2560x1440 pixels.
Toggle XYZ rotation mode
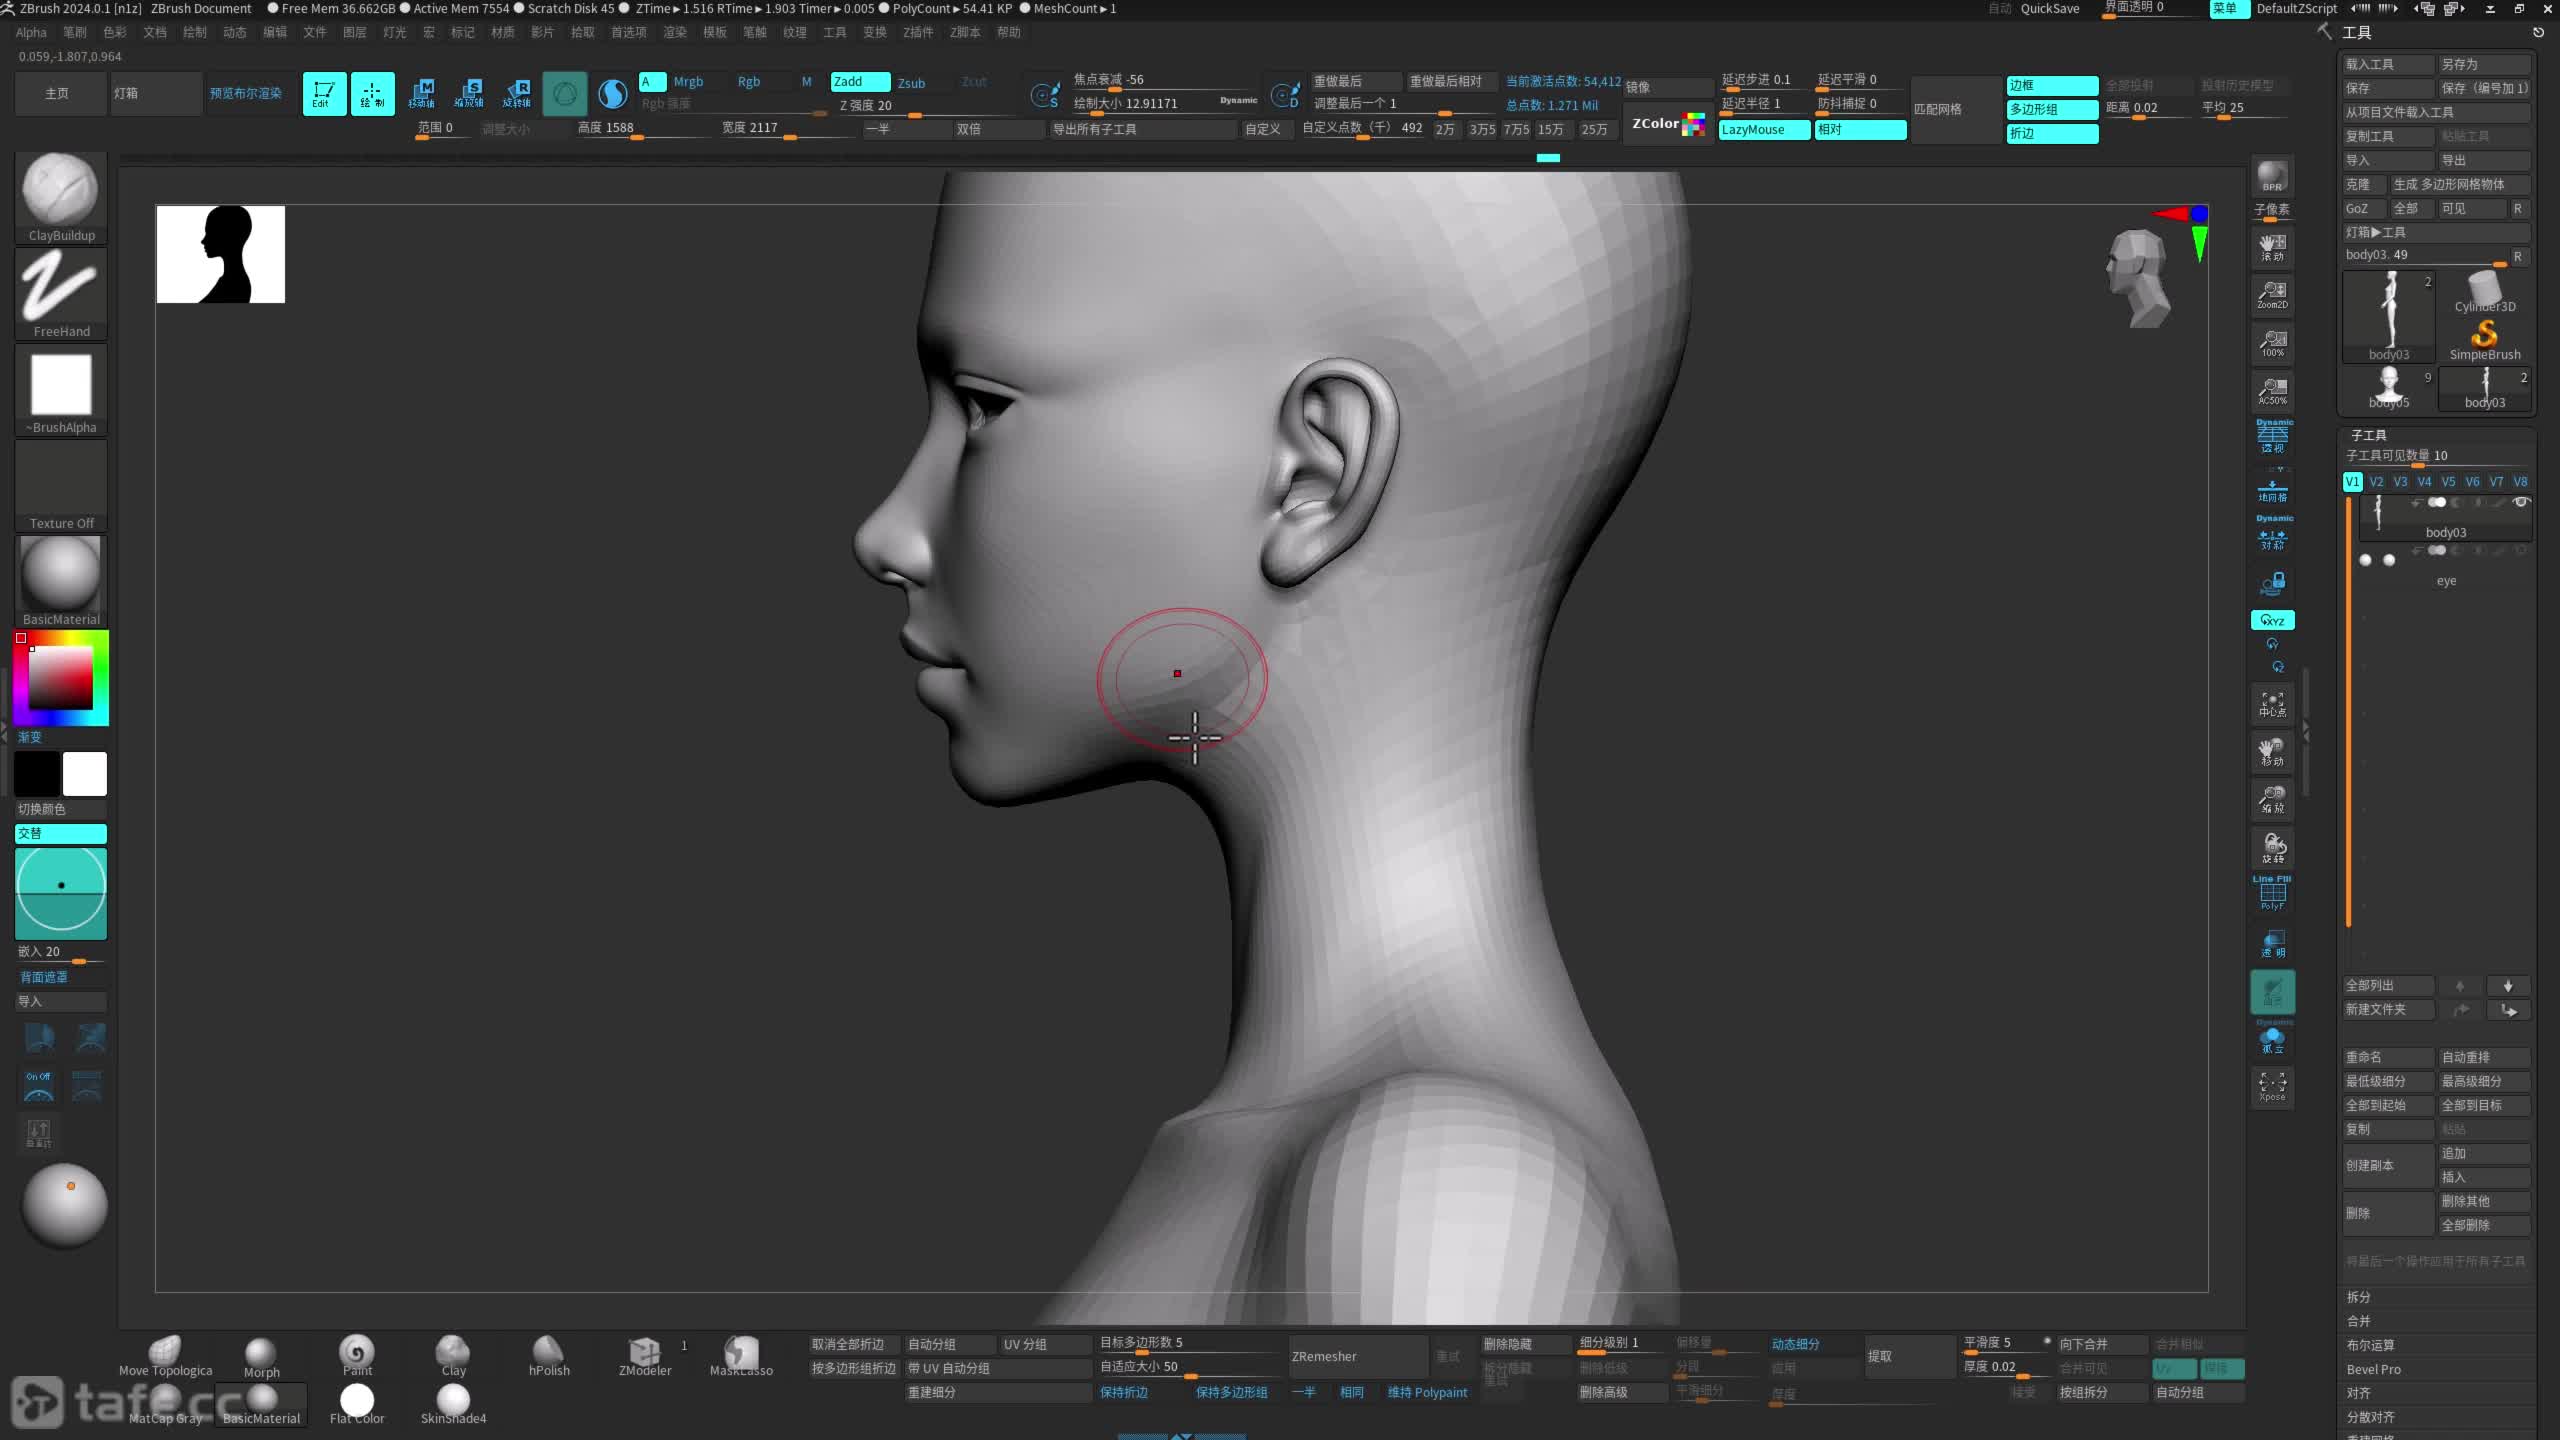[2272, 620]
